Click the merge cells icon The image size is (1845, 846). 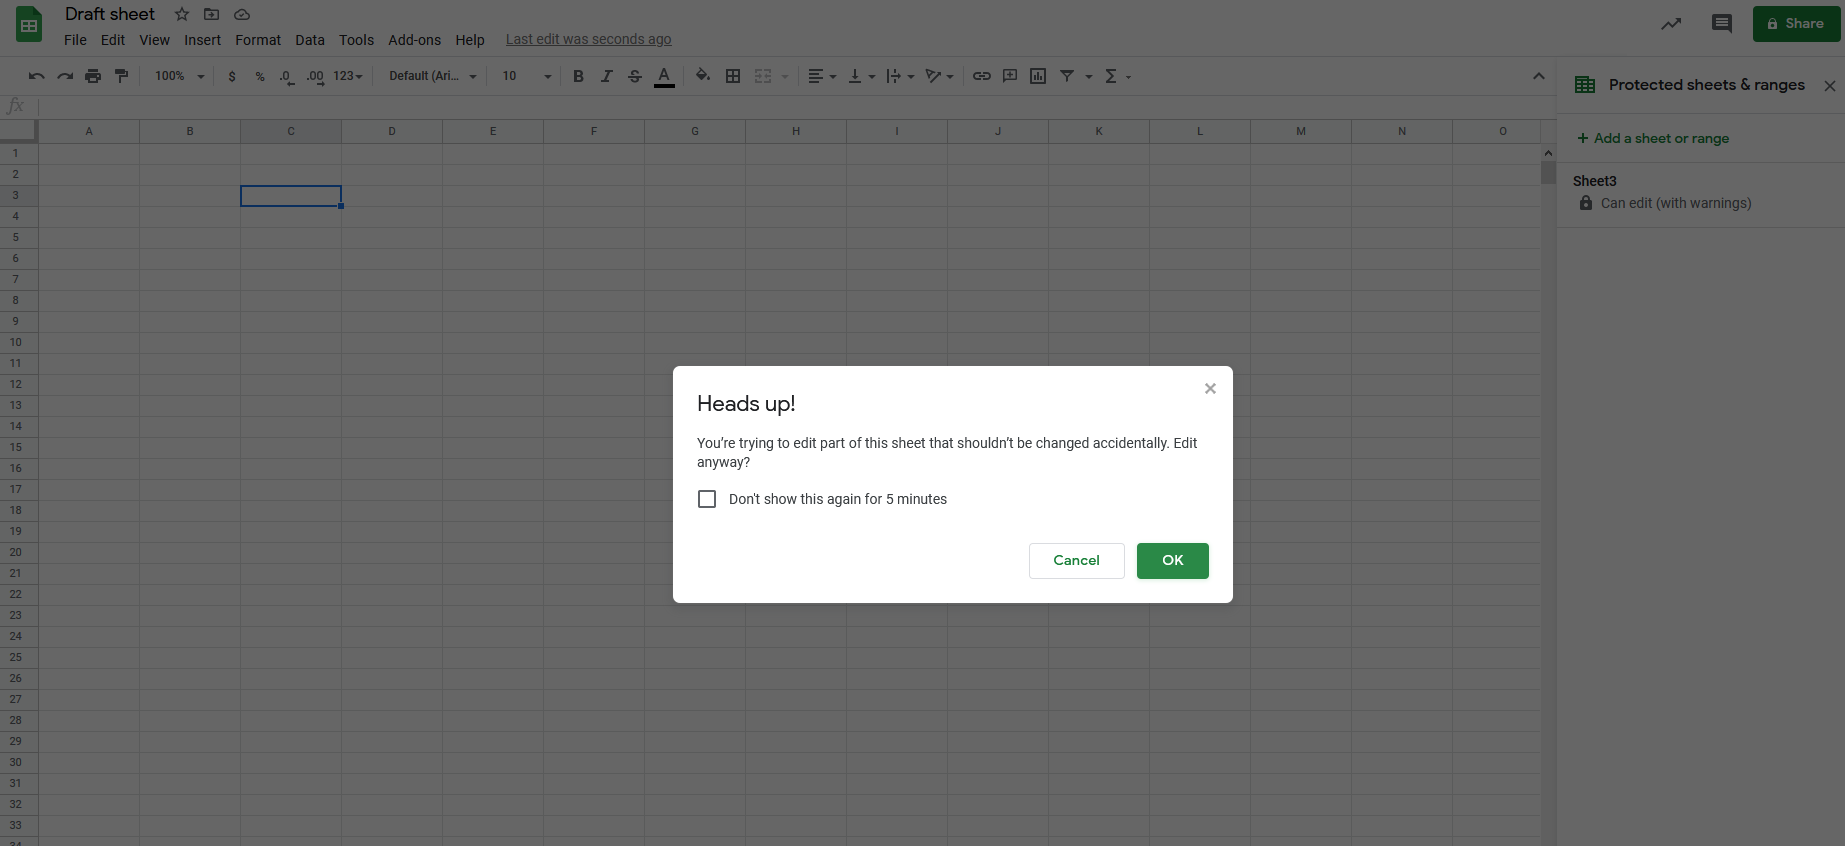point(763,76)
